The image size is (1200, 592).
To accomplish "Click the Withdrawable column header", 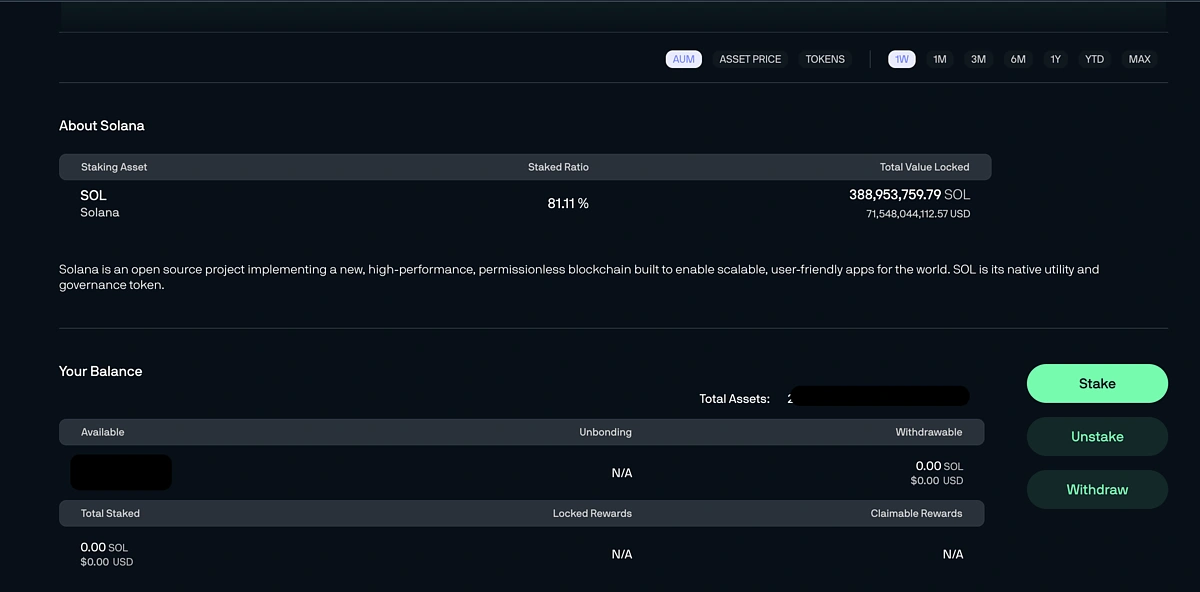I will 929,432.
